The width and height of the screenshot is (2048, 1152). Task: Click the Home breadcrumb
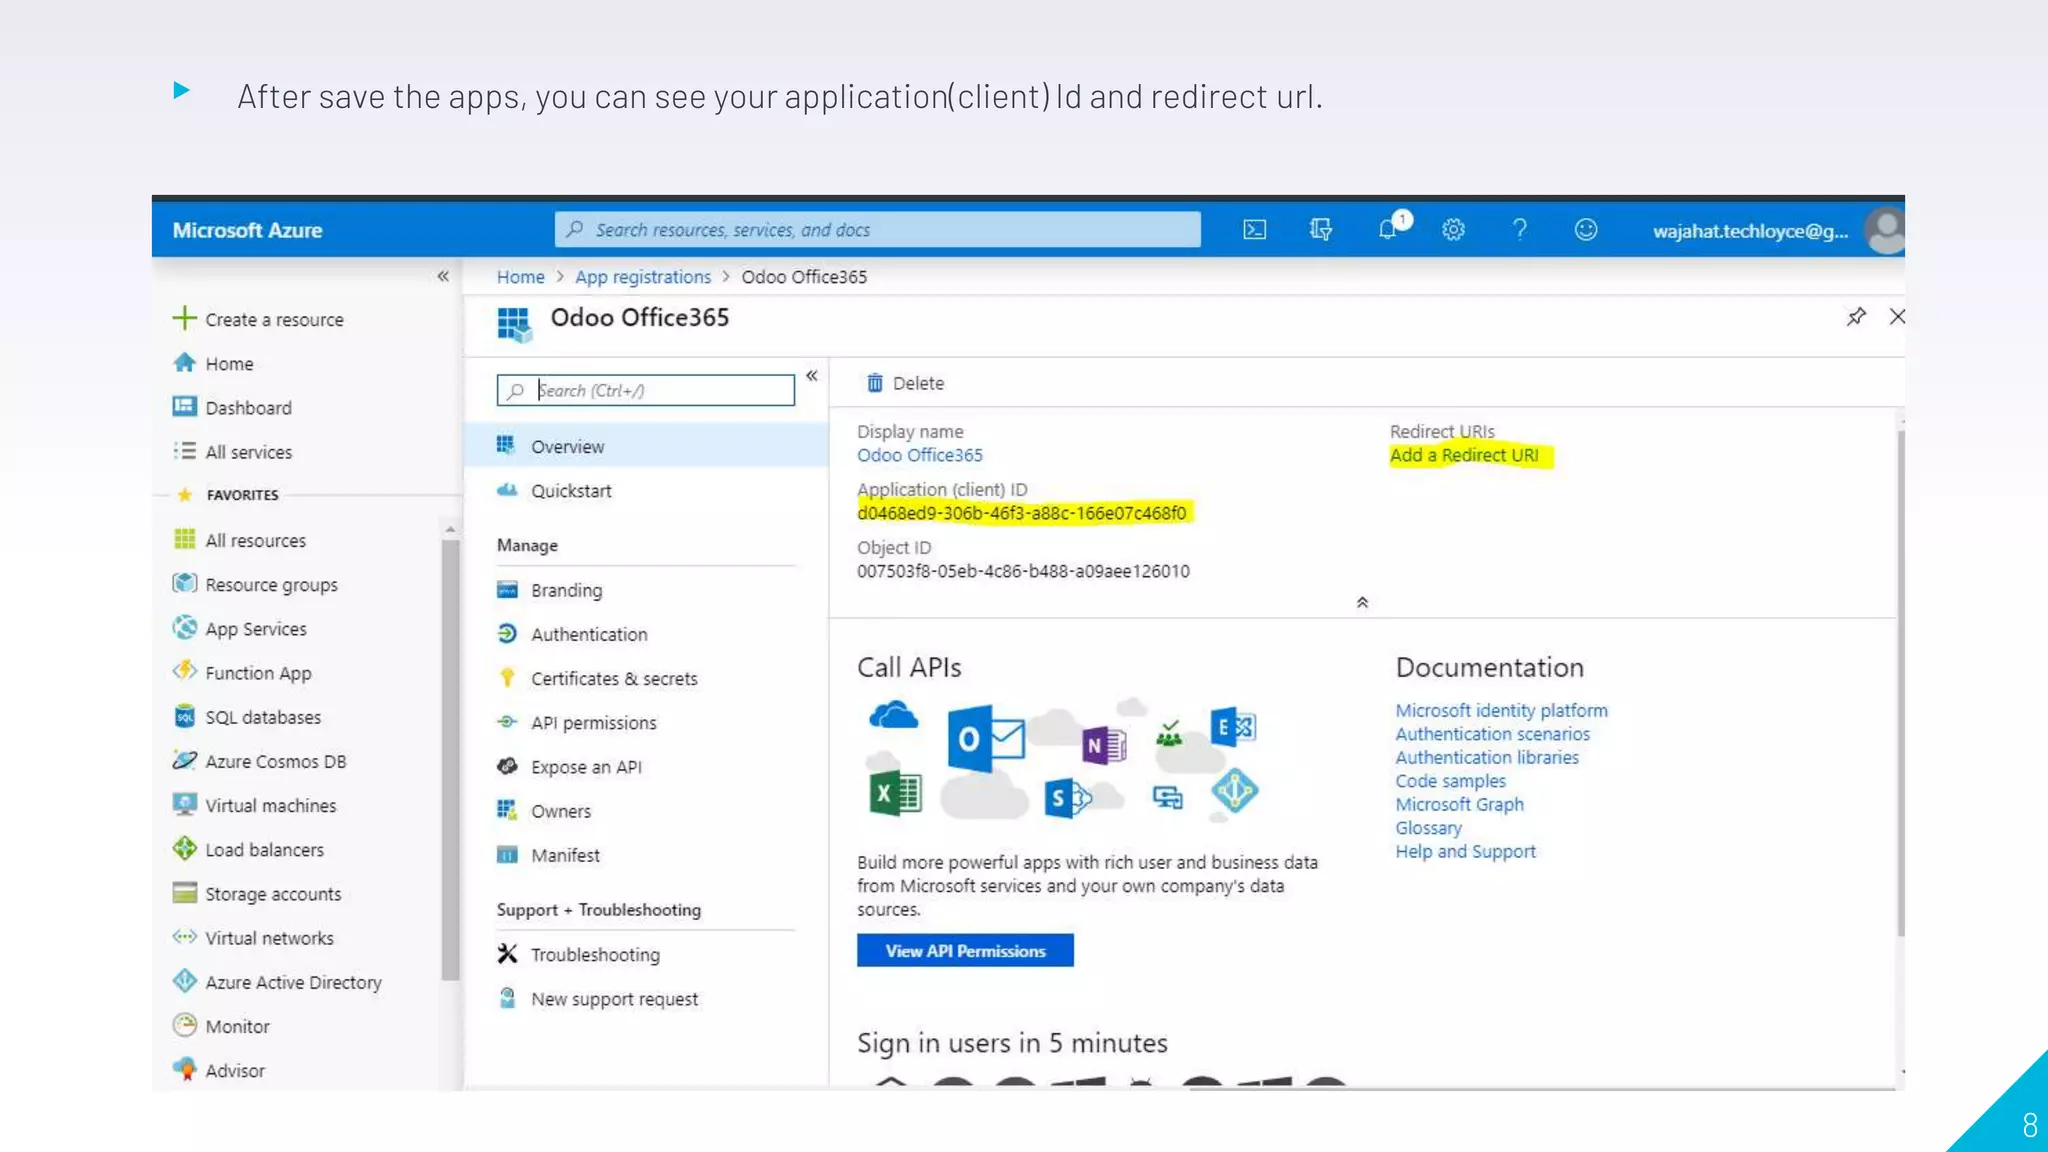[x=520, y=277]
